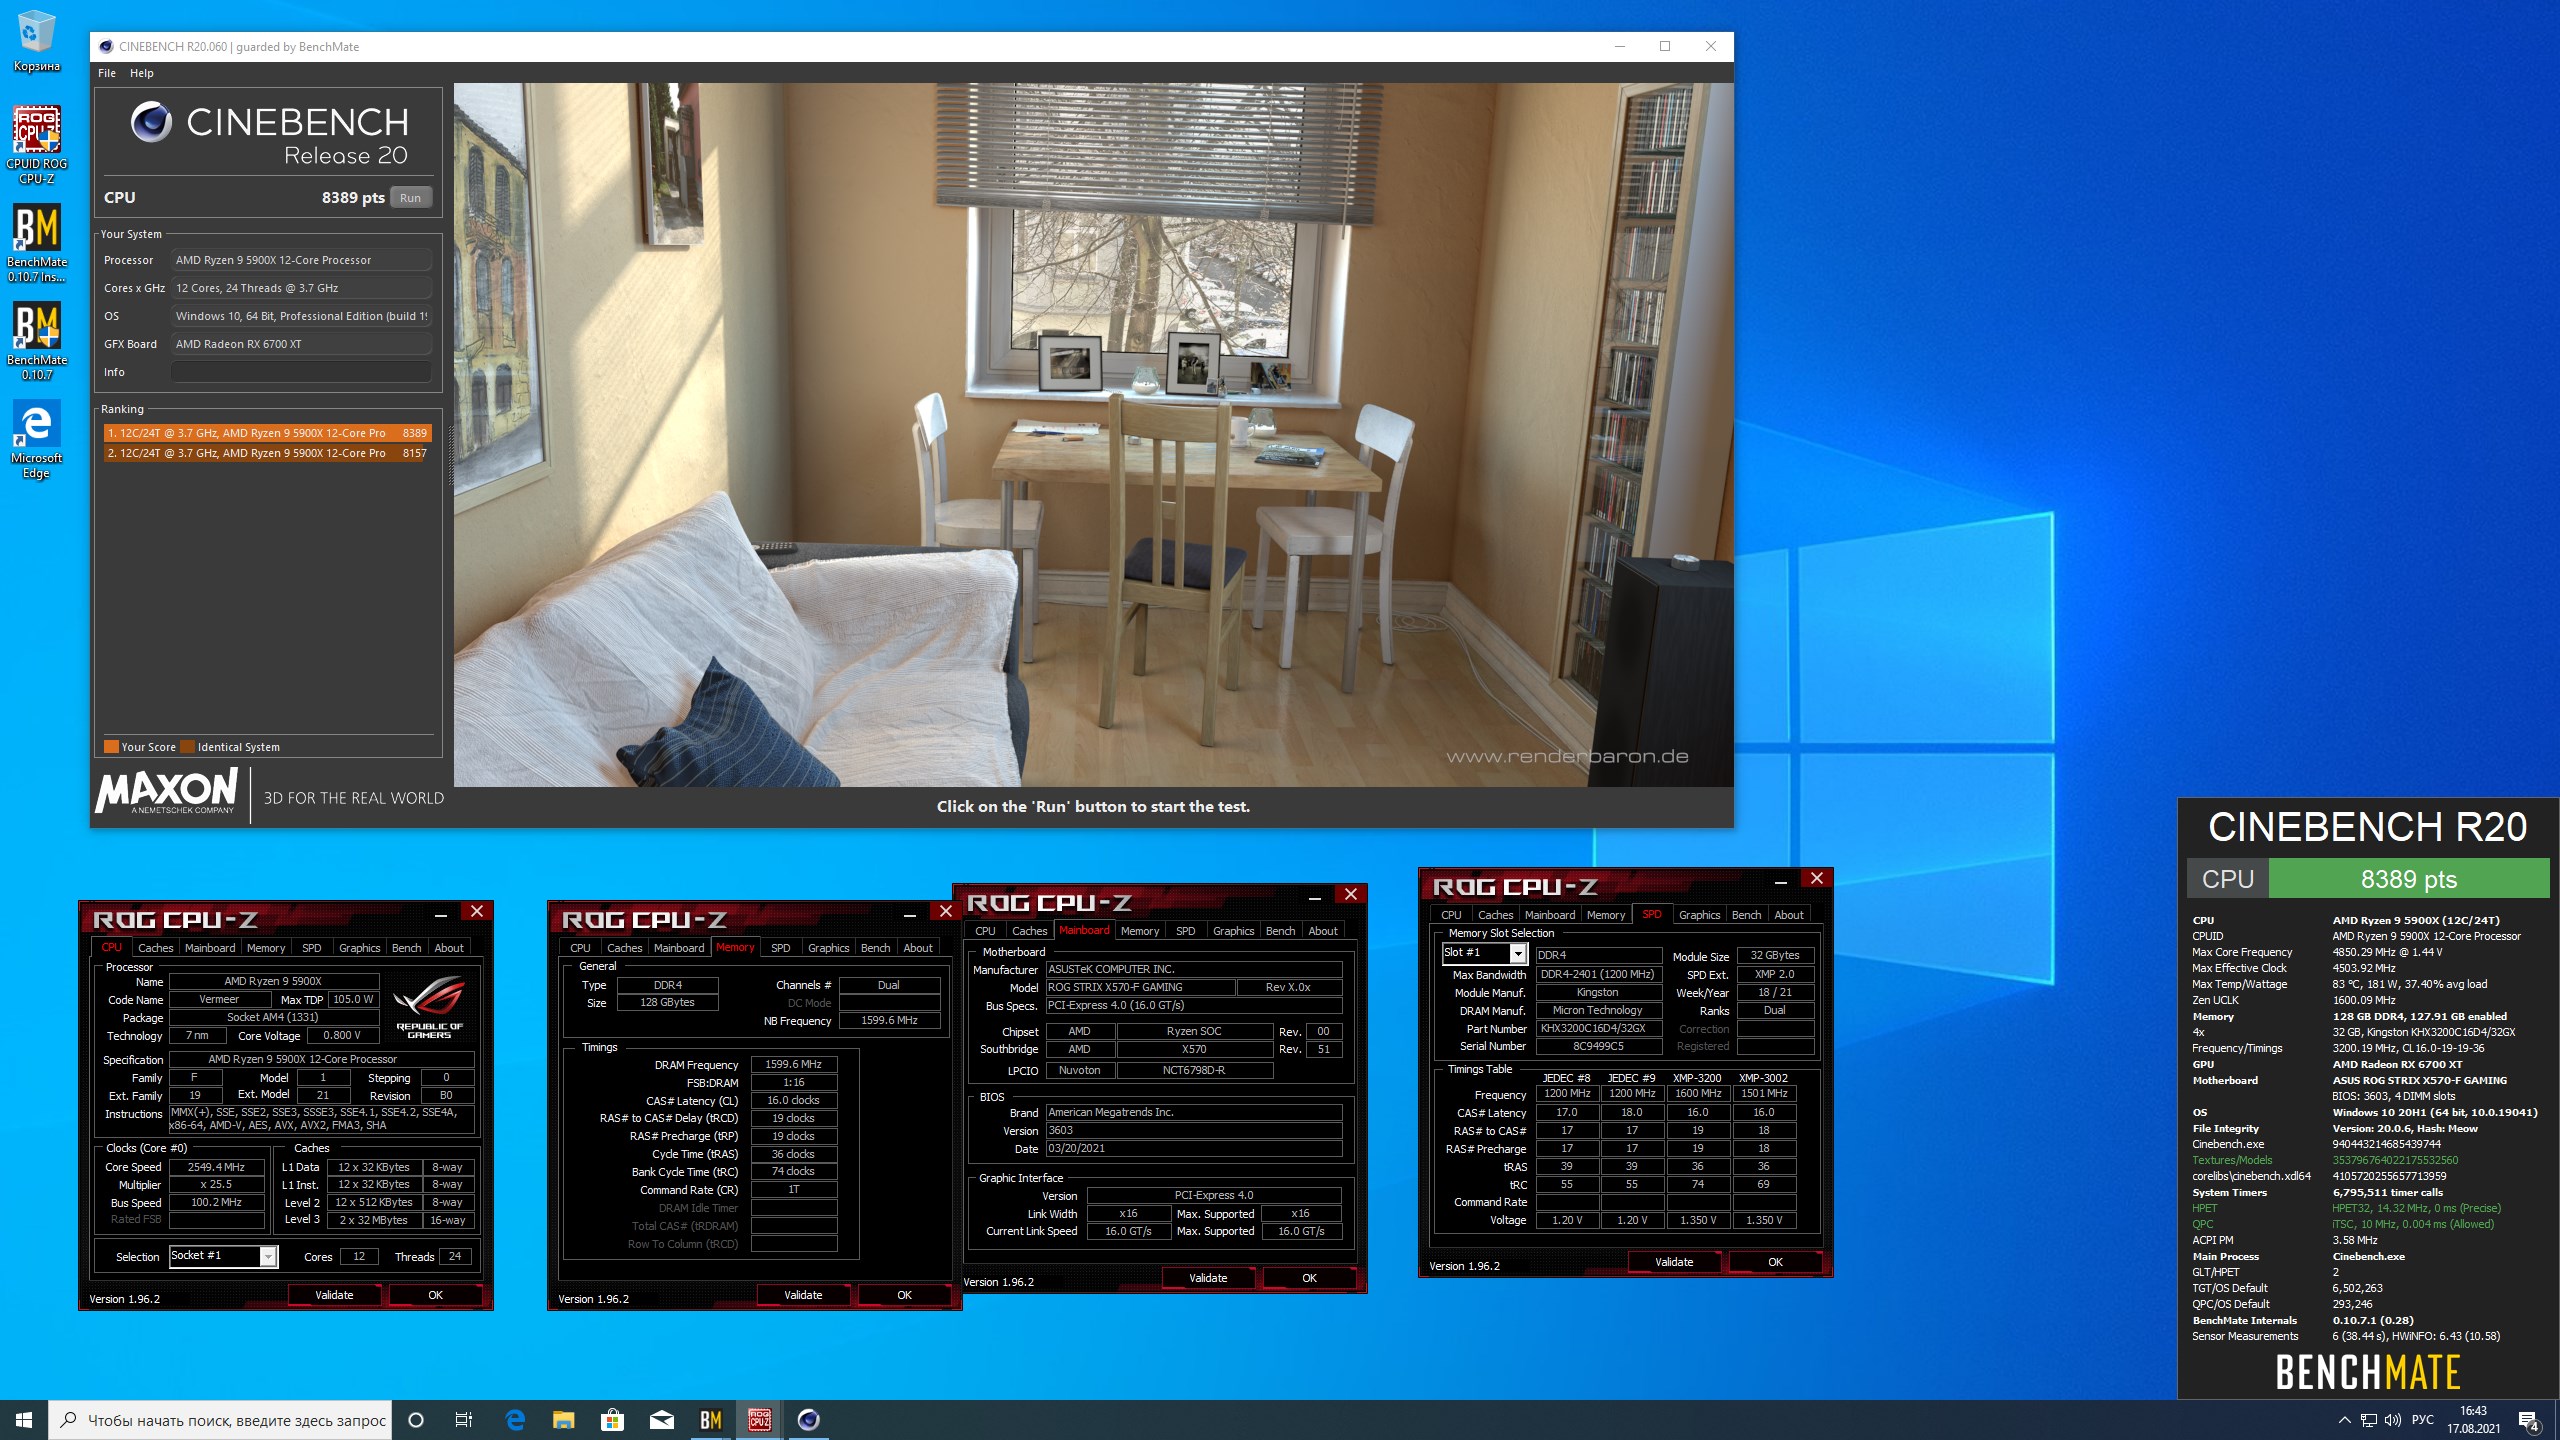The image size is (2560, 1440).
Task: Open Task View in the taskbar
Action: click(464, 1420)
